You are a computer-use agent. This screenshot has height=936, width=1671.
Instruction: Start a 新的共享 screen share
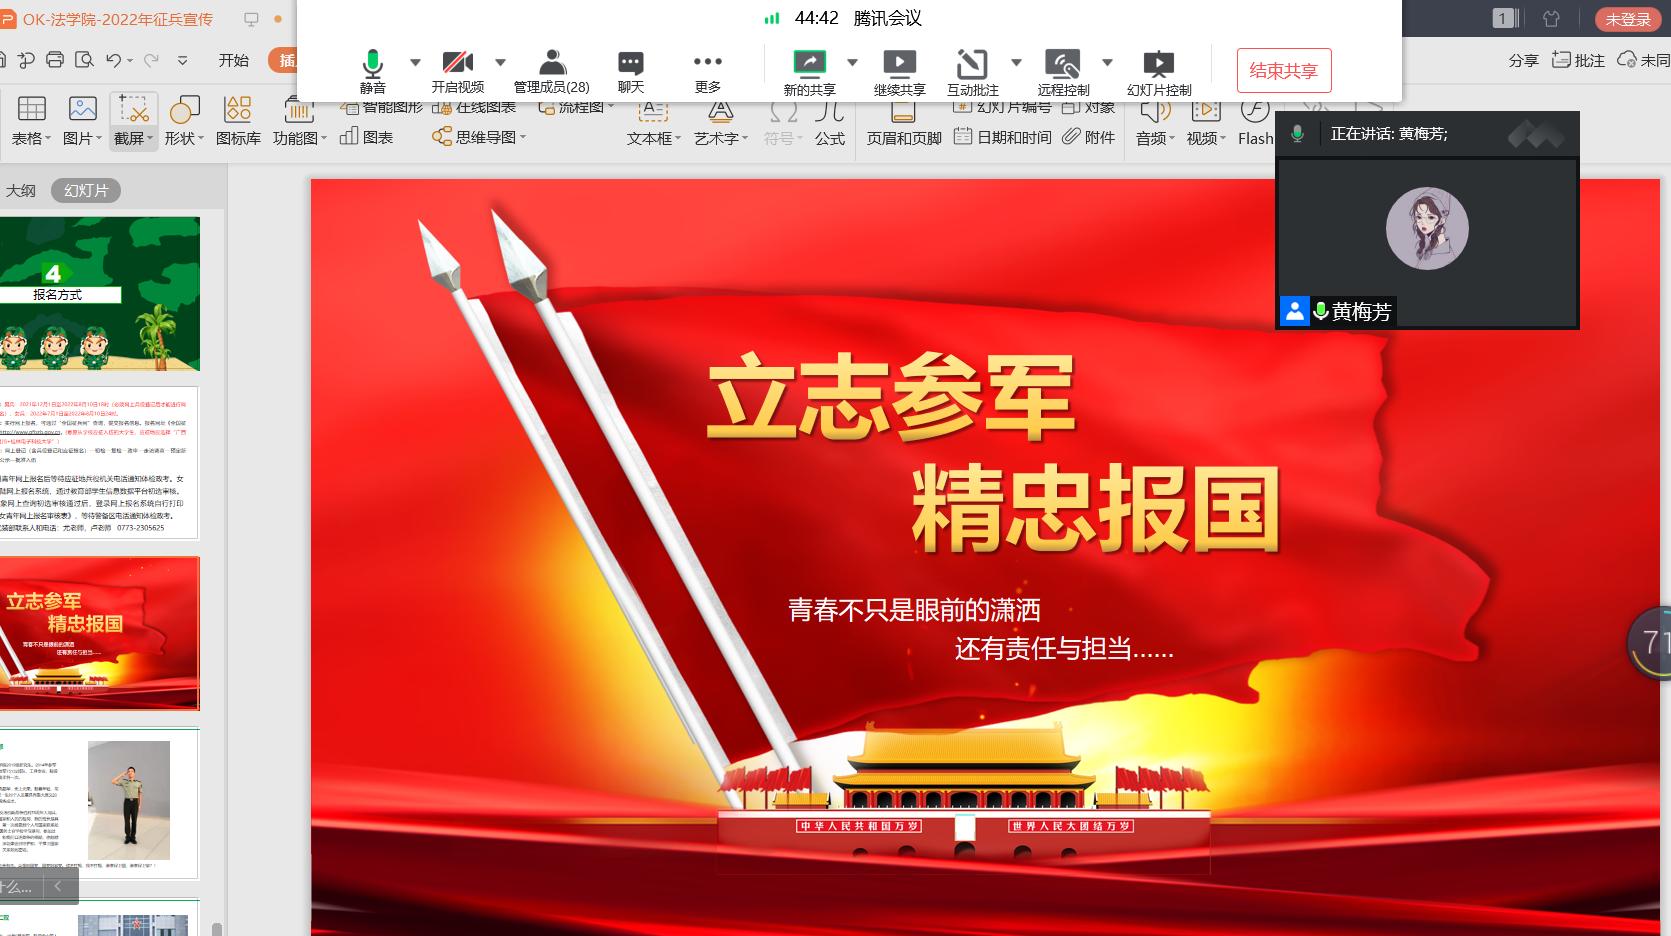point(809,70)
